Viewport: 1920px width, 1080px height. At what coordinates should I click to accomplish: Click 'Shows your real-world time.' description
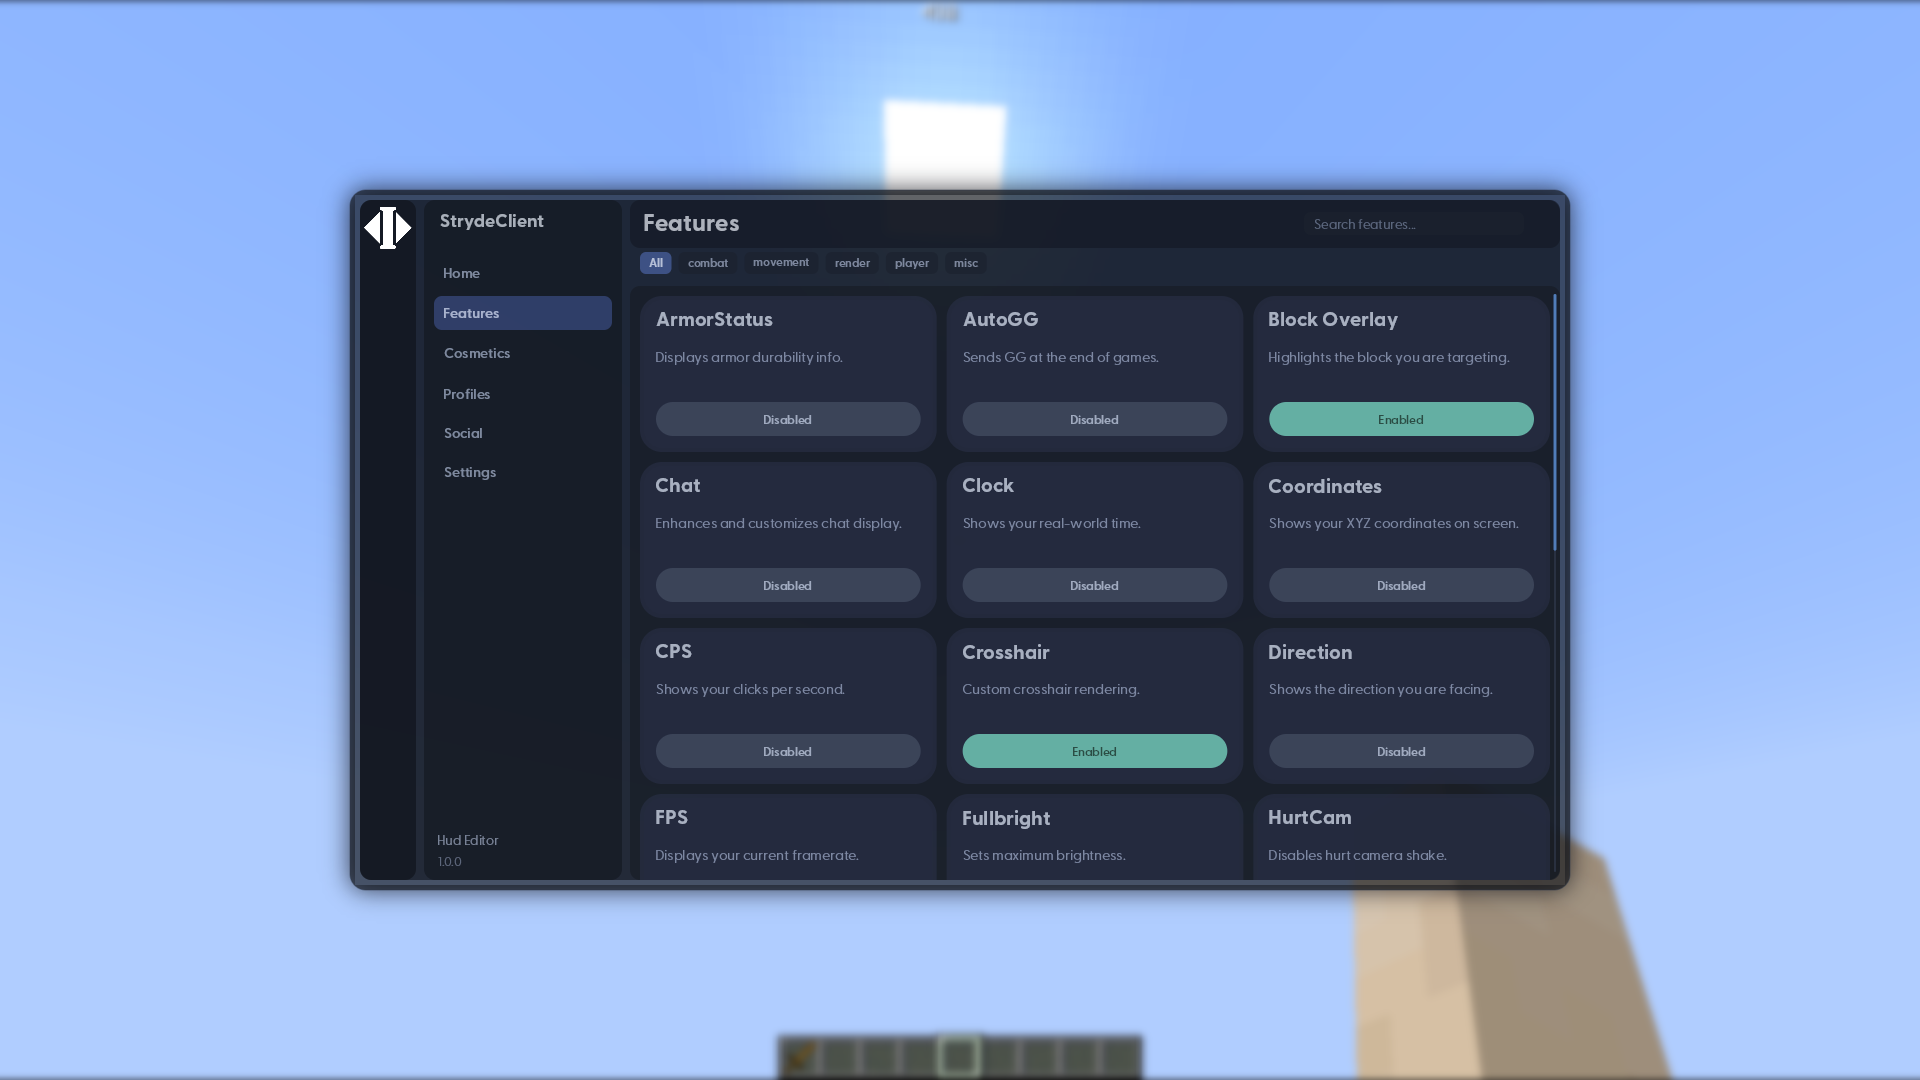(x=1051, y=523)
